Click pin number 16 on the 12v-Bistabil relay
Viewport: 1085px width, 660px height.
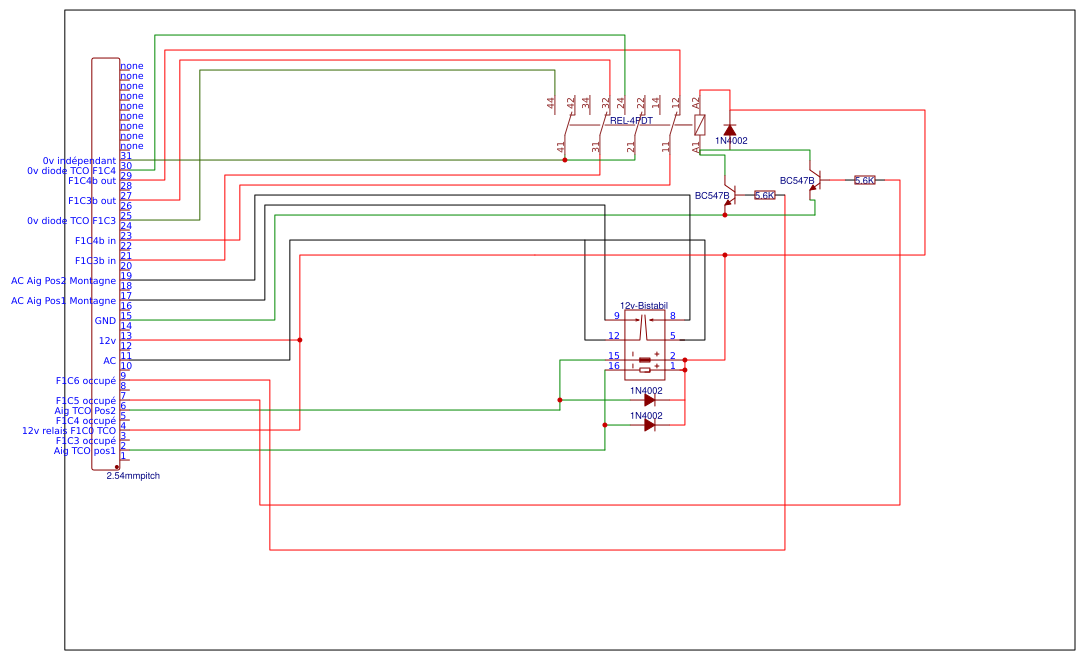[x=614, y=366]
